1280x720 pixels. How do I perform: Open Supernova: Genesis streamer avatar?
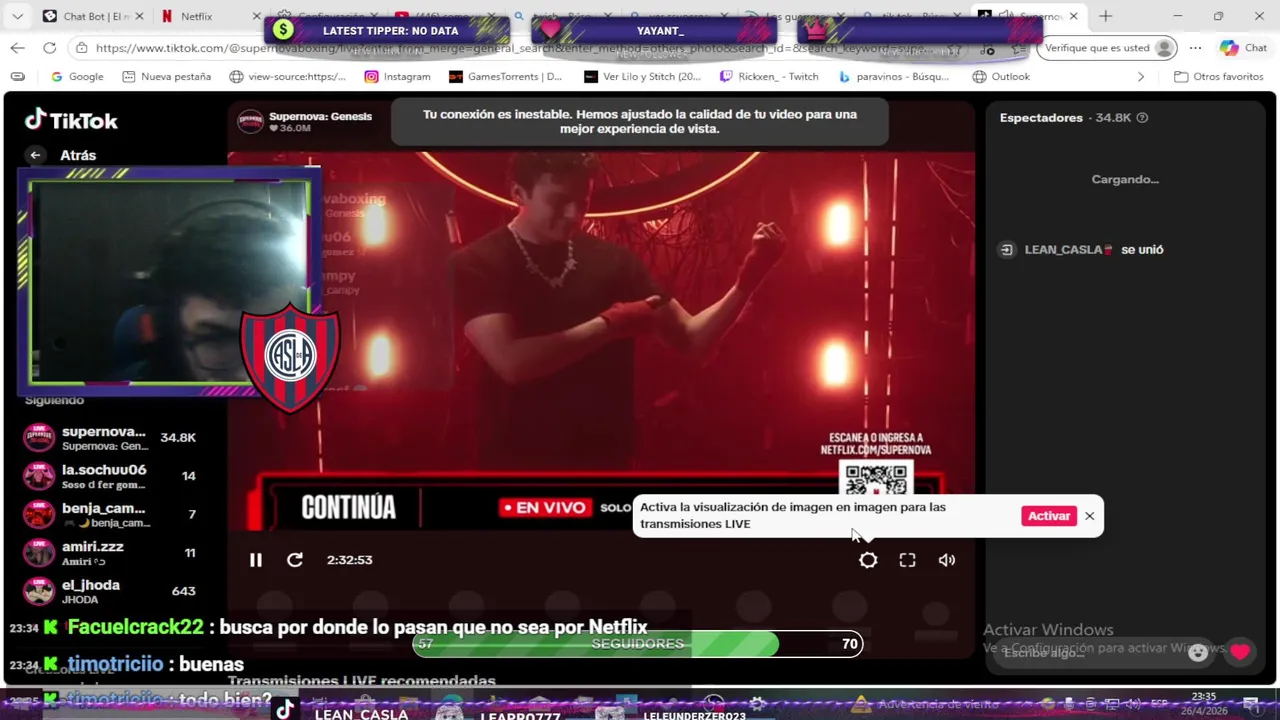[250, 122]
